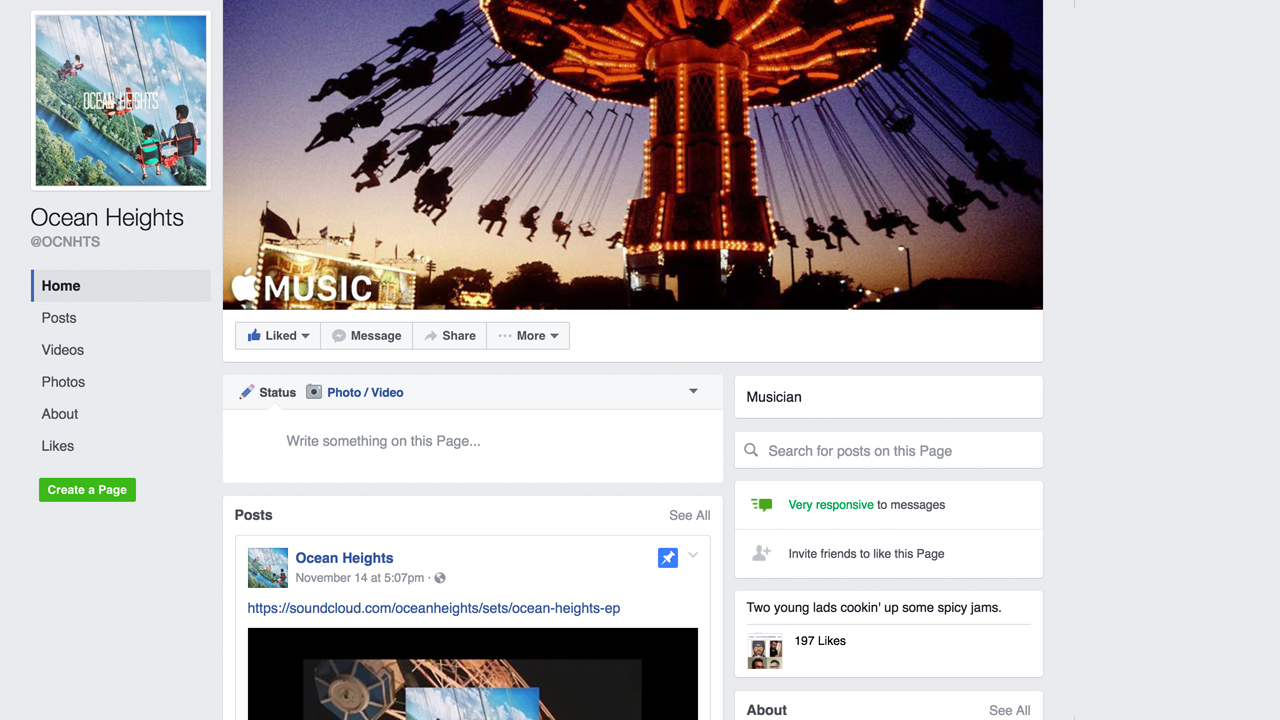Image resolution: width=1280 pixels, height=720 pixels.
Task: Click the Very responsive link
Action: click(x=831, y=505)
